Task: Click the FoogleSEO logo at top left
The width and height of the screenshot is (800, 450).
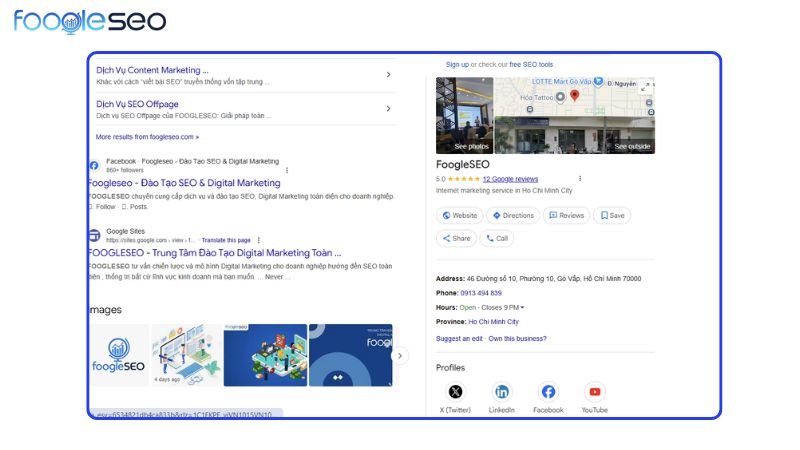Action: [x=90, y=21]
